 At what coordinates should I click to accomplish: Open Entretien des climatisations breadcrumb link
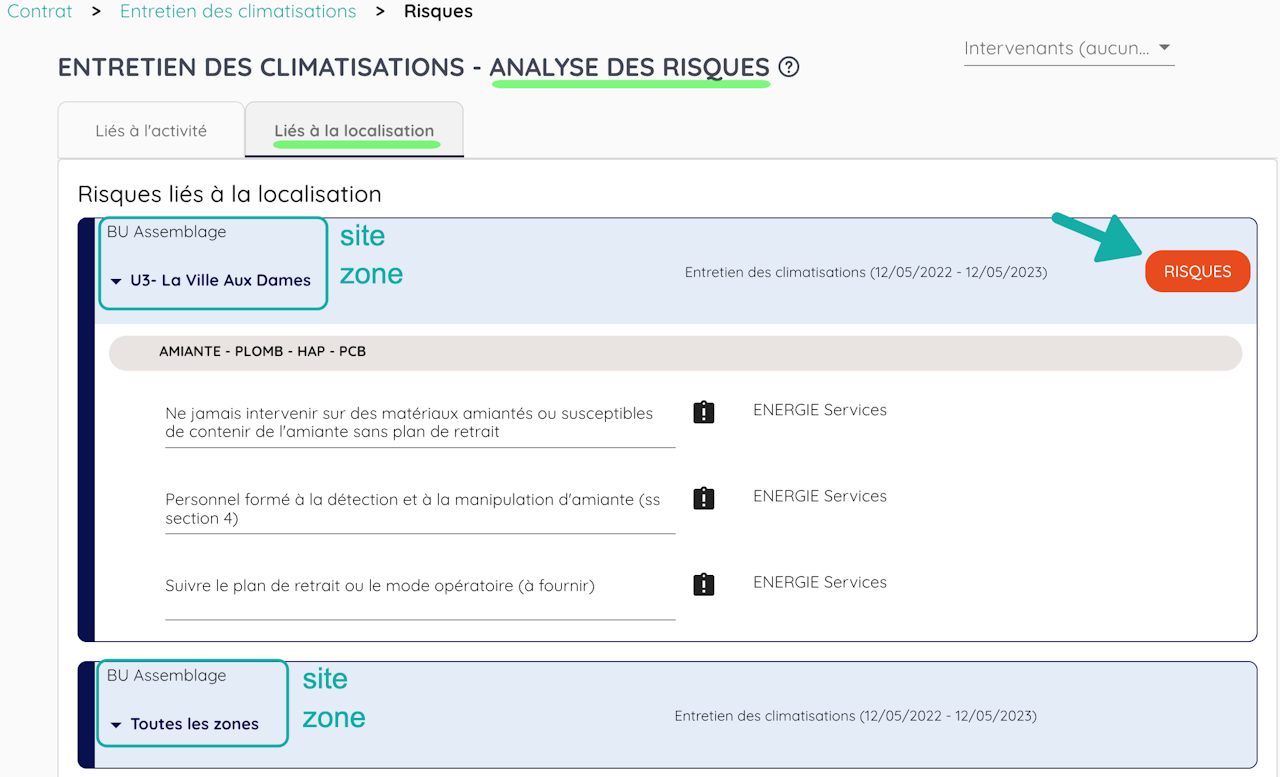tap(238, 12)
